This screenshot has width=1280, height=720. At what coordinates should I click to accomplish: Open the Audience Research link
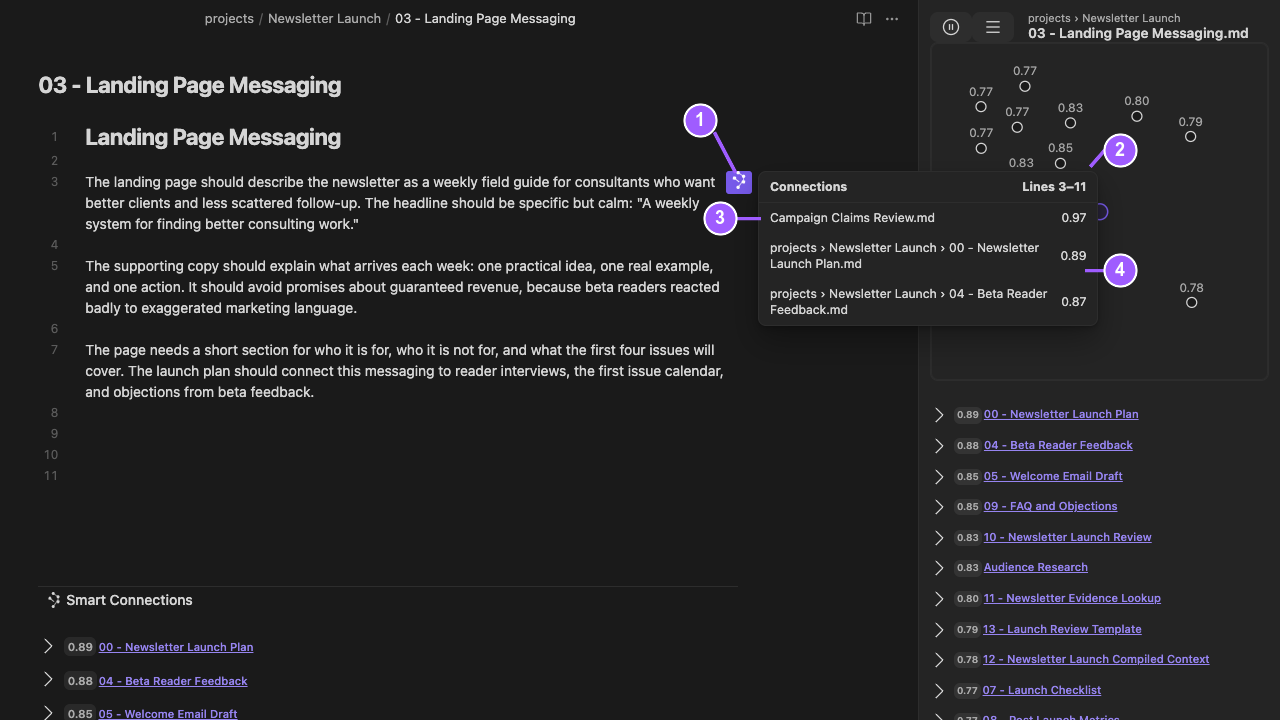1035,567
